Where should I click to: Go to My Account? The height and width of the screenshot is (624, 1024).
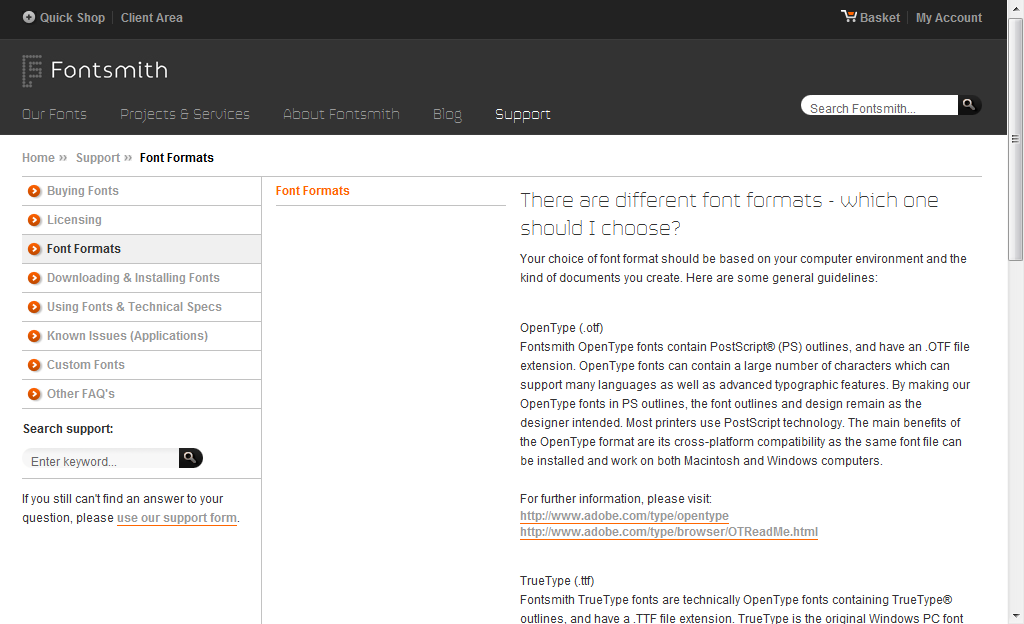pyautogui.click(x=949, y=18)
